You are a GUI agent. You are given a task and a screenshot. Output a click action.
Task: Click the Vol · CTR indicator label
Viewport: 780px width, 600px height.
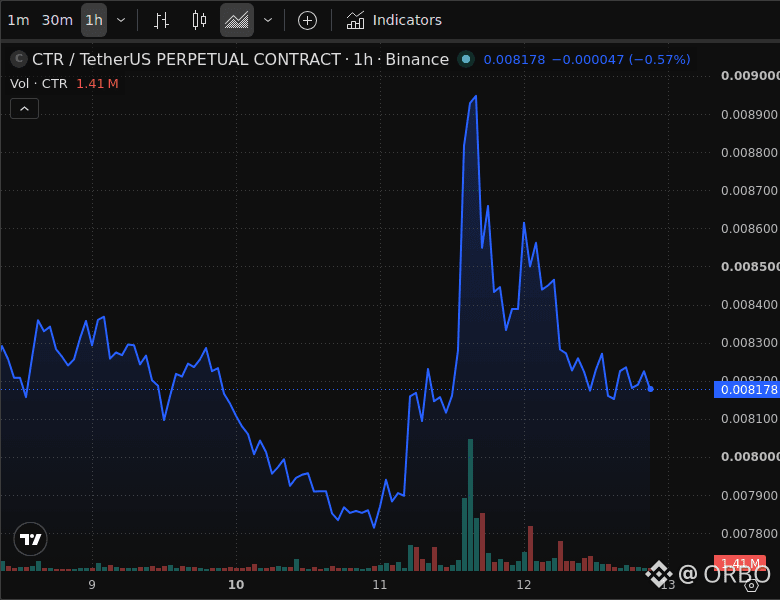tap(39, 84)
